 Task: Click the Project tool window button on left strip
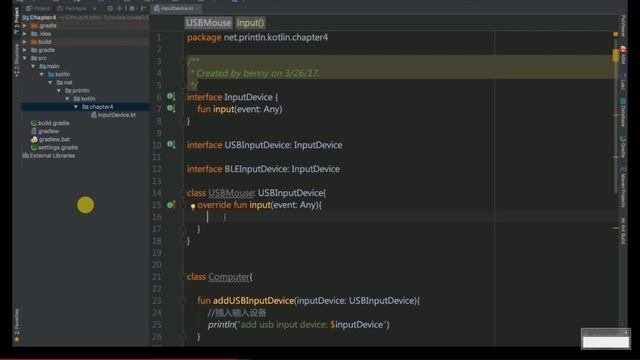(17, 20)
